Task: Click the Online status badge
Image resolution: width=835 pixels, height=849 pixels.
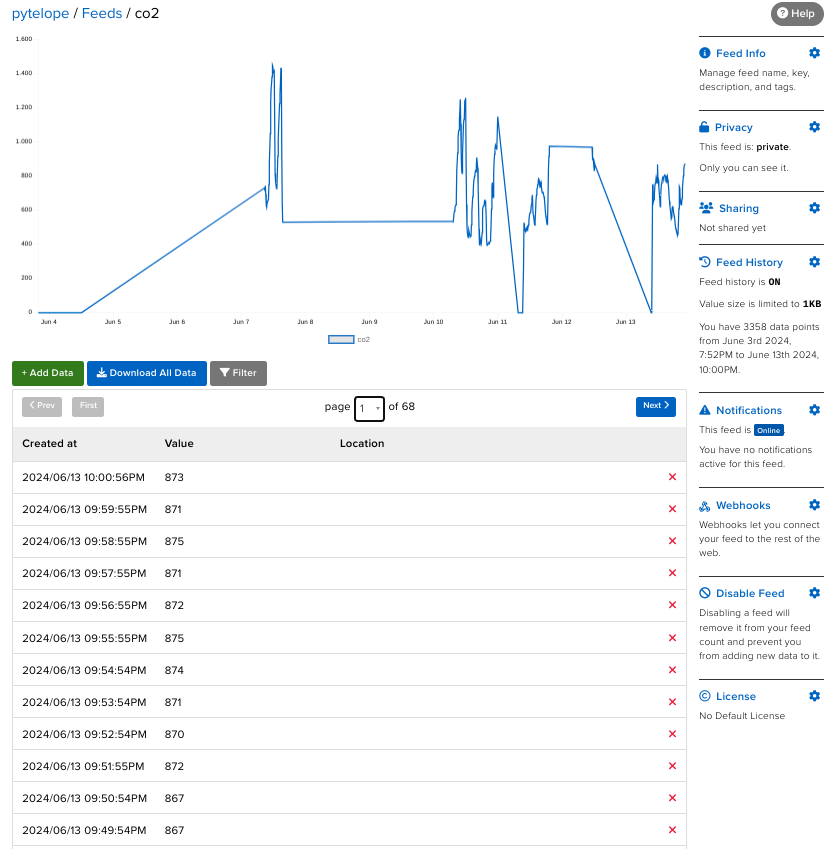Action: [768, 430]
